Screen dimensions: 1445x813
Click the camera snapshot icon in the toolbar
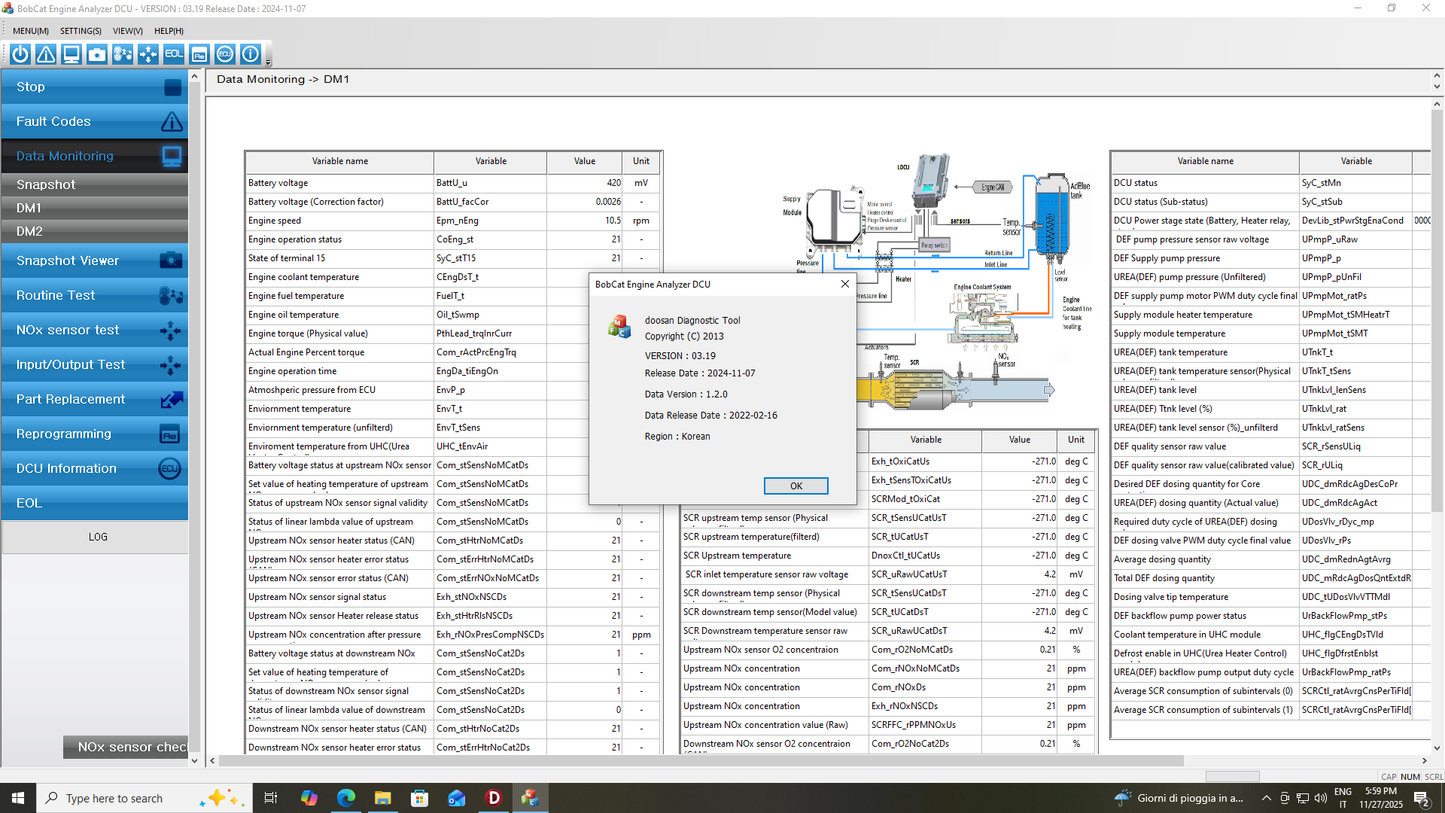point(97,55)
